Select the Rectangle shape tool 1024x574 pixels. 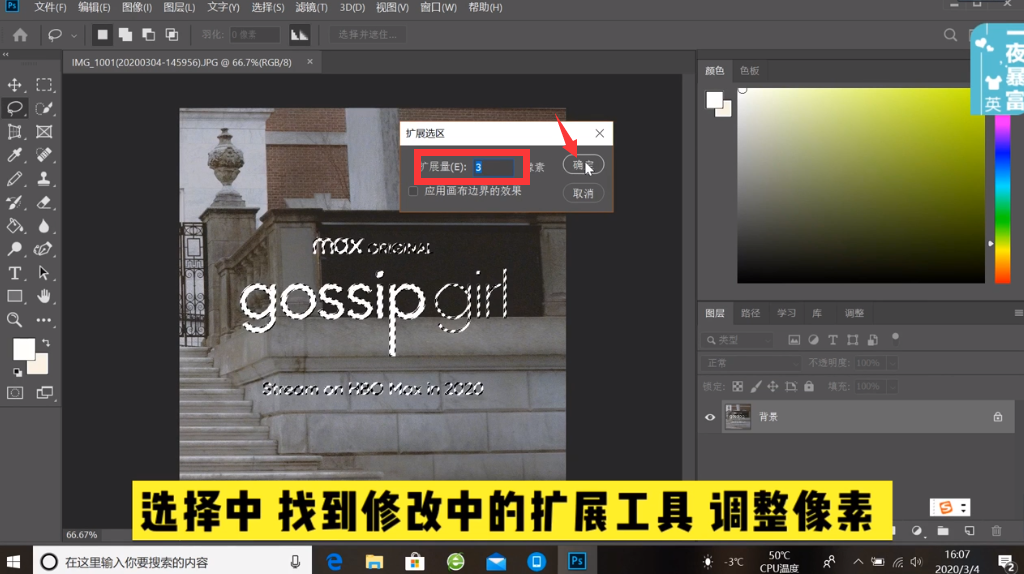(14, 296)
